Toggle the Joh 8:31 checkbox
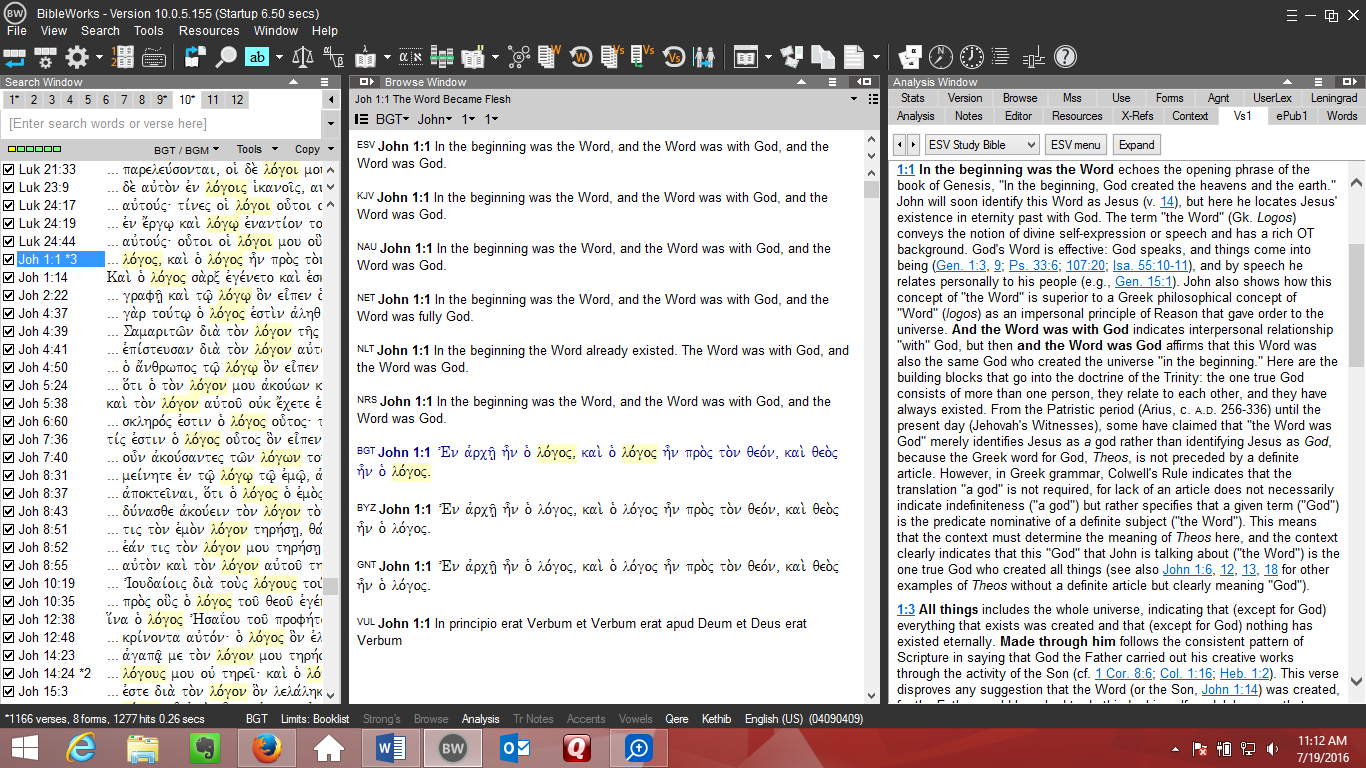This screenshot has width=1366, height=768. 9,475
